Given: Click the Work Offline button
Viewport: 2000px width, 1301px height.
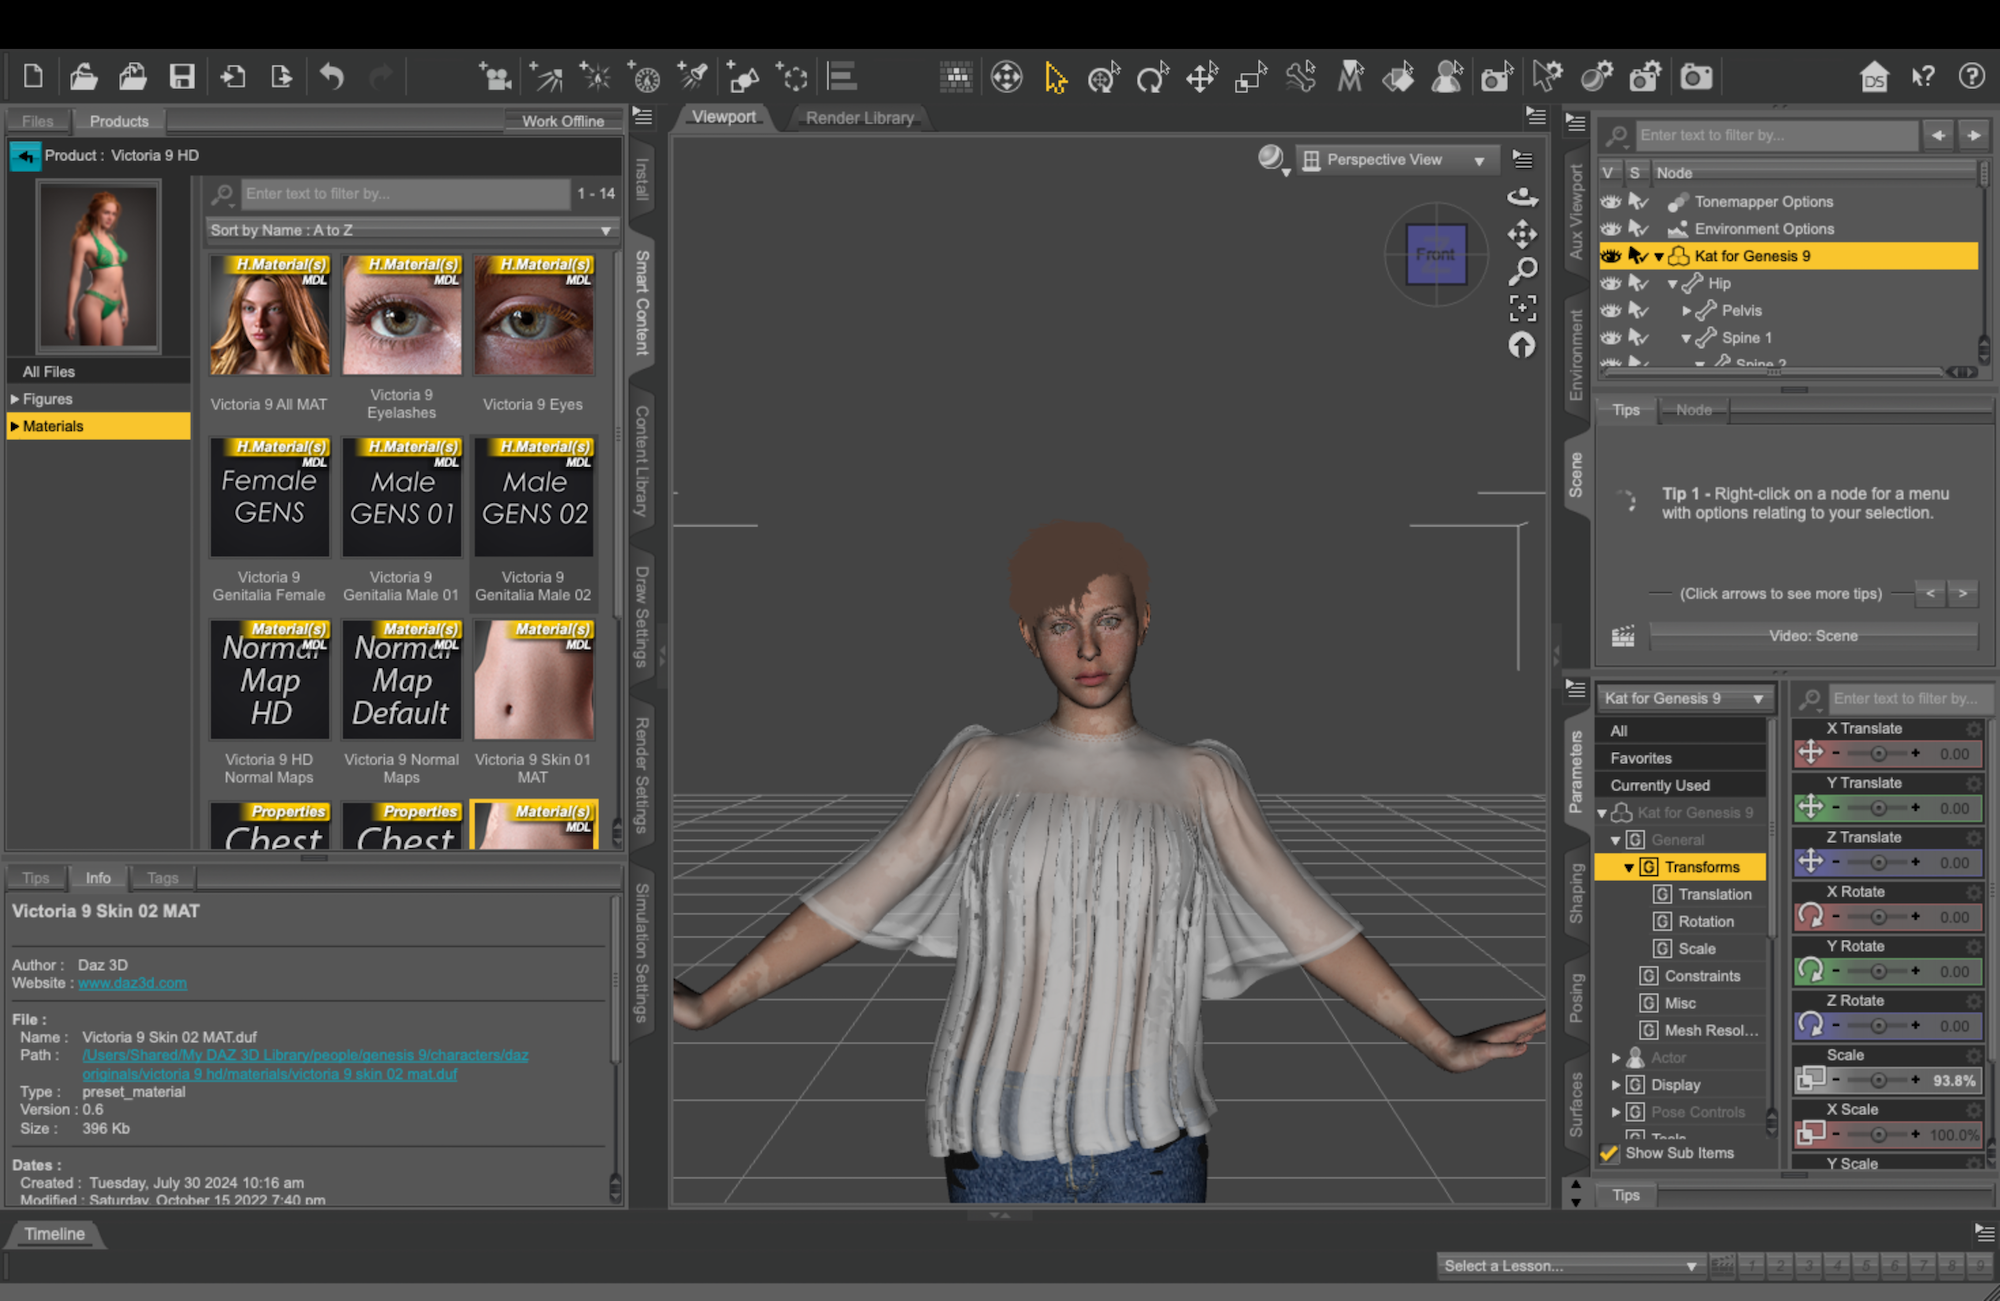Looking at the screenshot, I should (x=562, y=121).
